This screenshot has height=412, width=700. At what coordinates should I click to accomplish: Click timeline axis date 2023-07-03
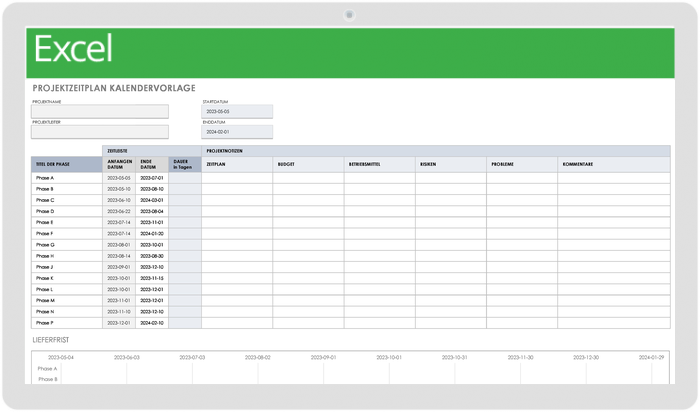192,358
